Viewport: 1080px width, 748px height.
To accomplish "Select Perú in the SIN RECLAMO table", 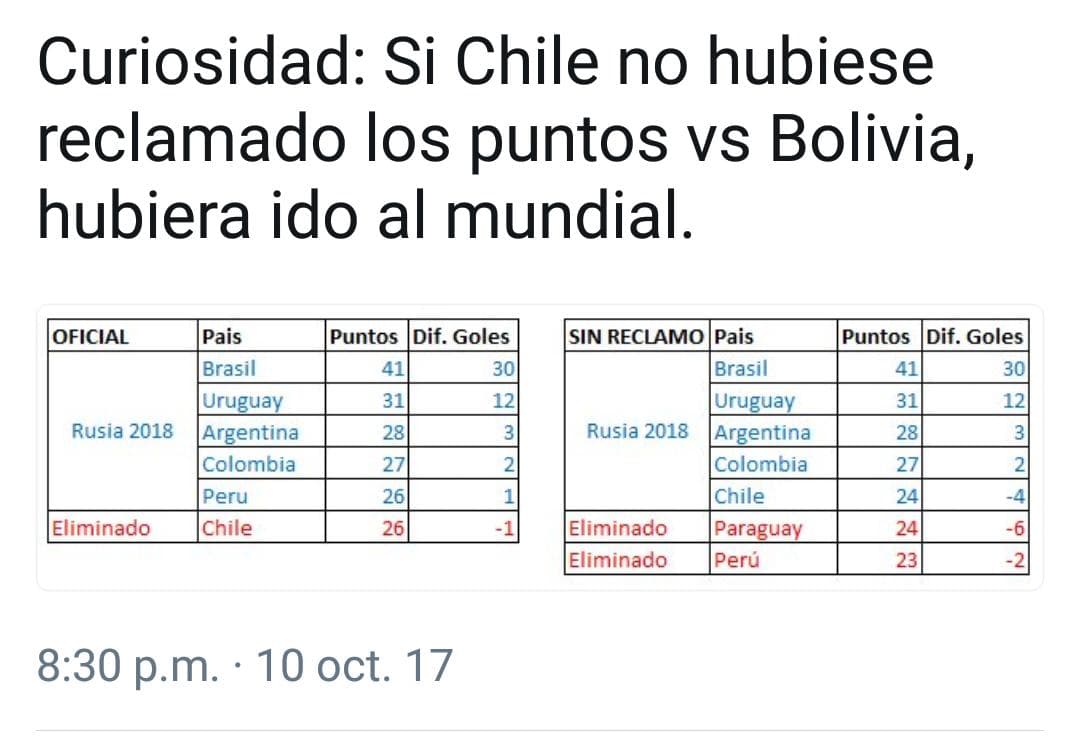I will coord(736,560).
